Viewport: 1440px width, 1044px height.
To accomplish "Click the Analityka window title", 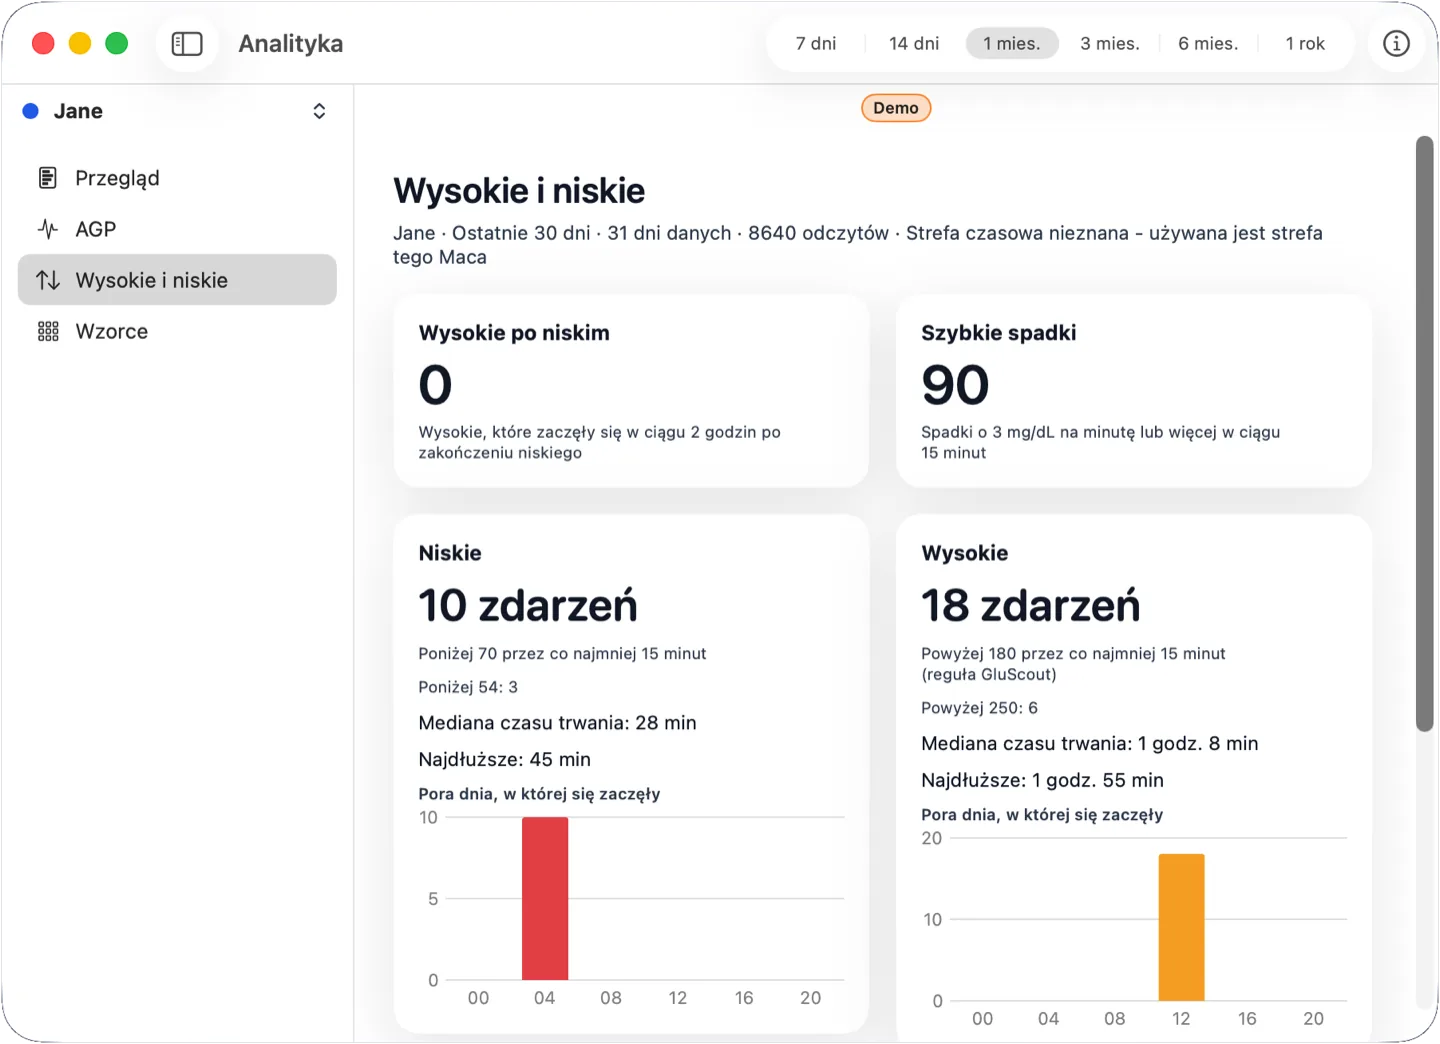I will [291, 44].
